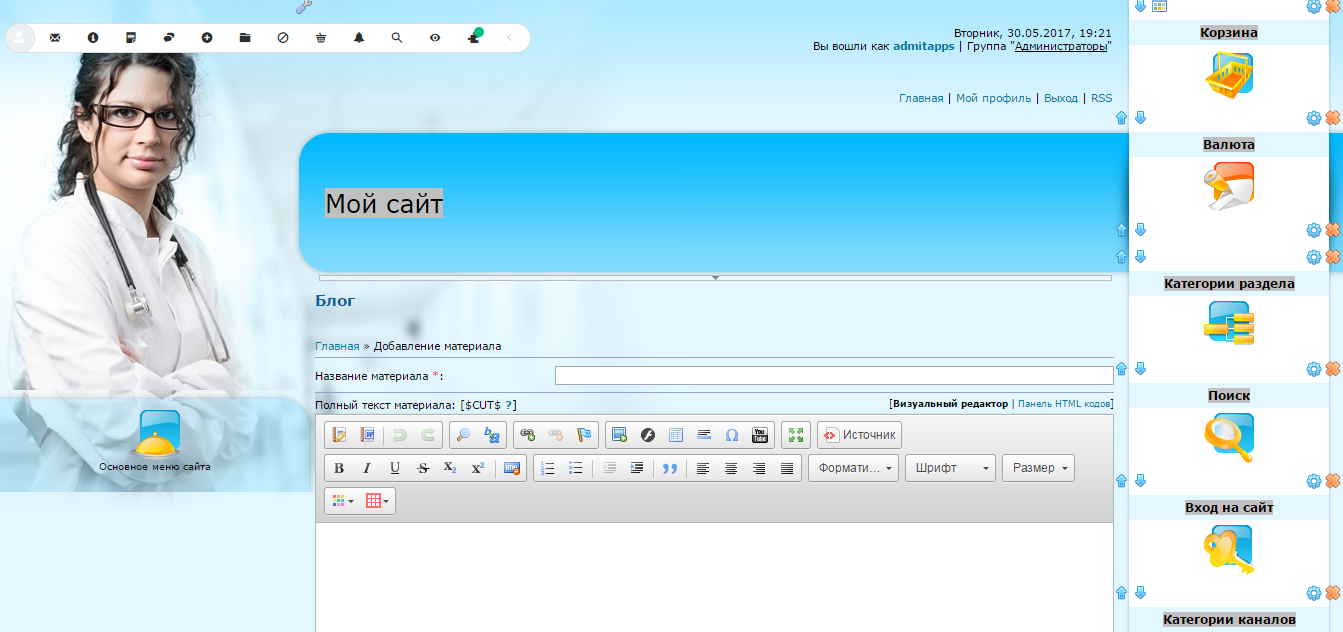Open the text color picker dropdown
Viewport: 1343px width, 632px height.
point(341,501)
